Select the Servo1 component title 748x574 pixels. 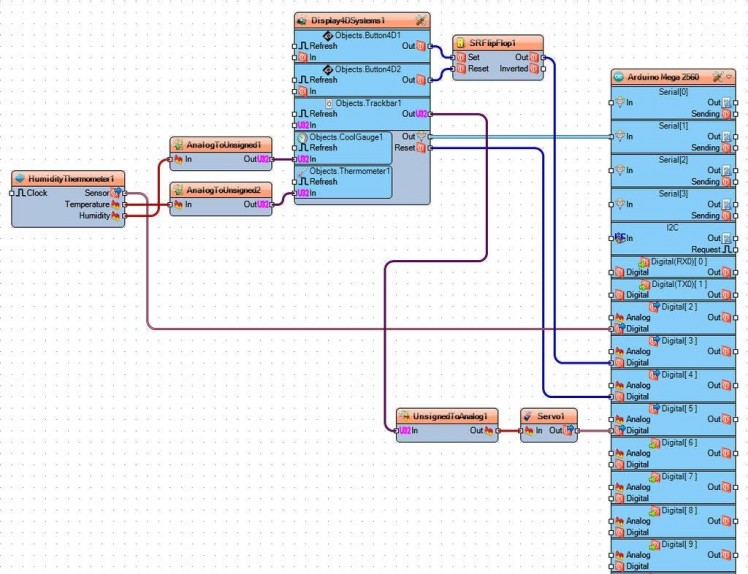(x=551, y=417)
